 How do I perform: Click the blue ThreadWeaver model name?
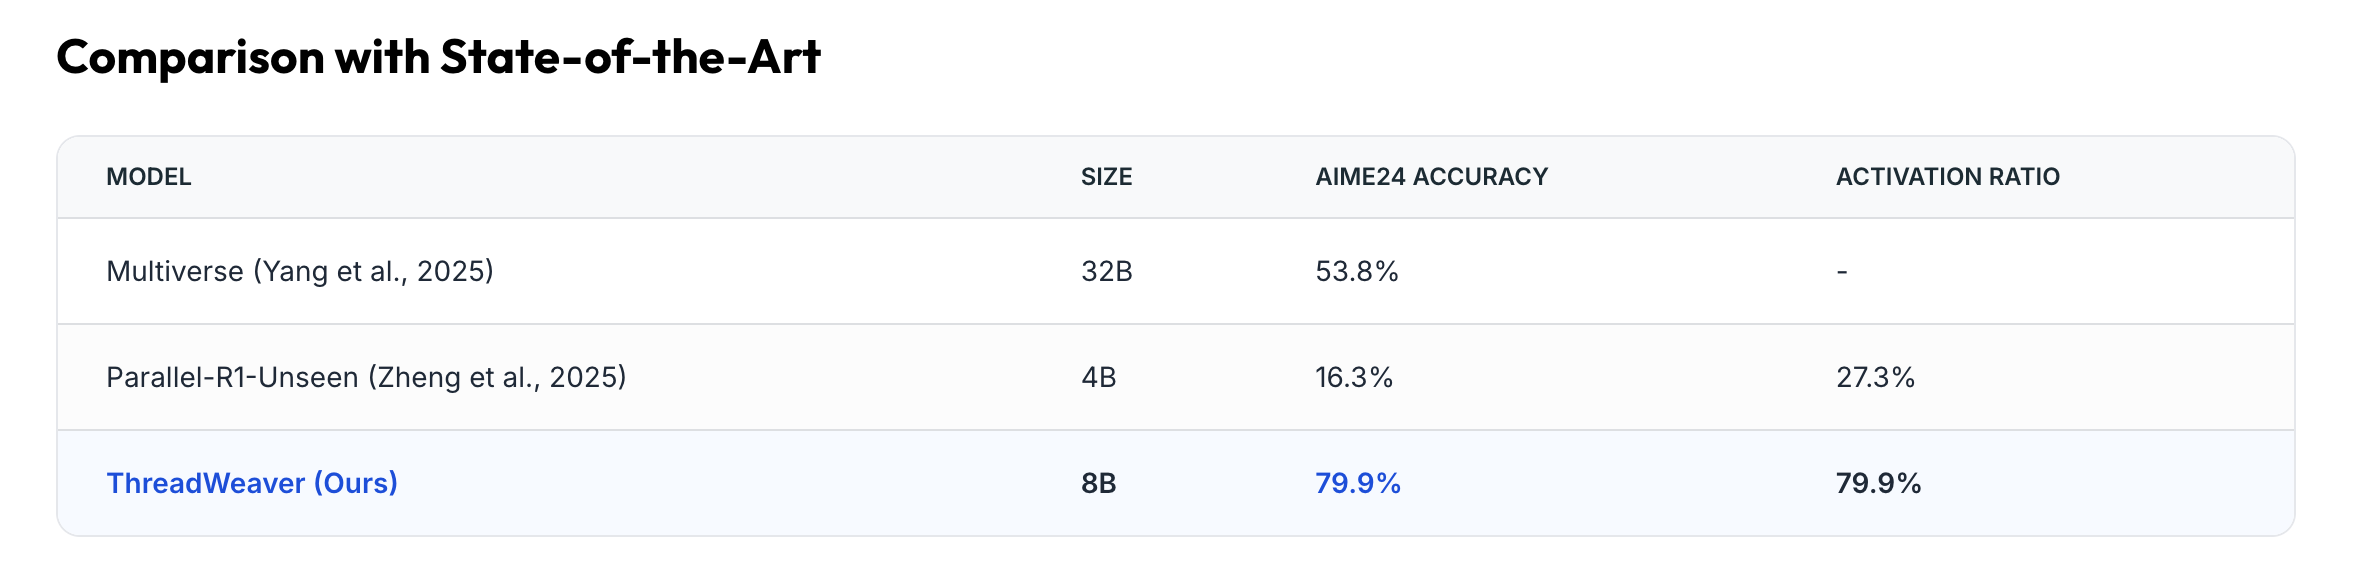pos(205,483)
